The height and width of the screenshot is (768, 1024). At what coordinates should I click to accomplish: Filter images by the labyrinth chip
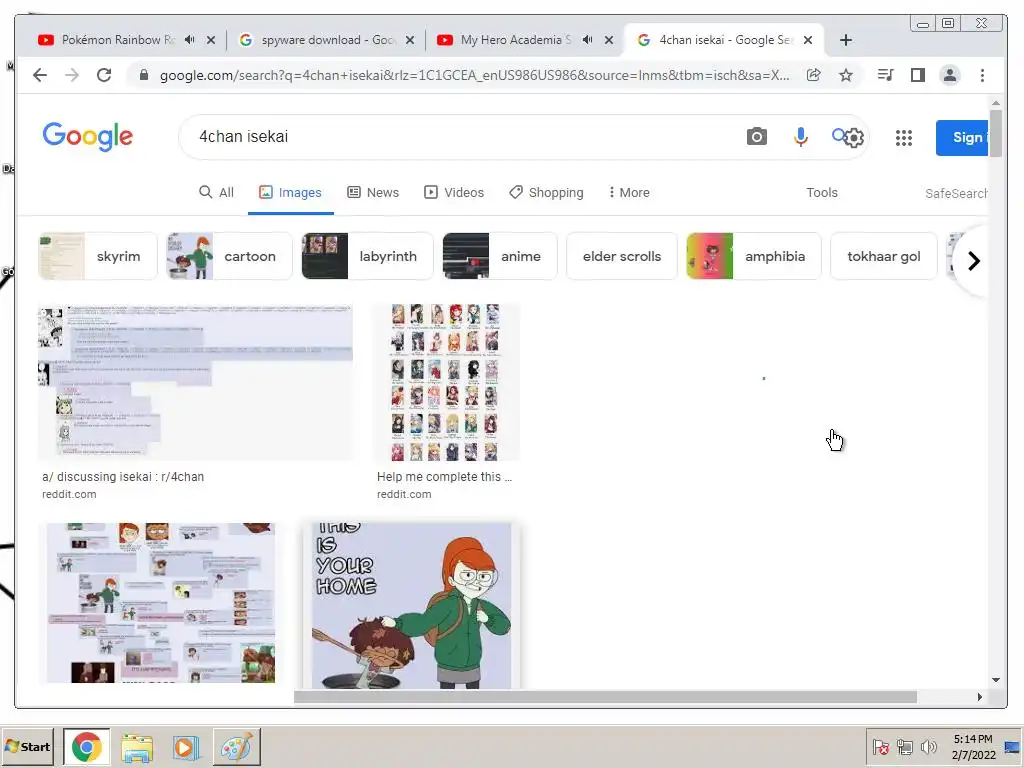(x=367, y=256)
